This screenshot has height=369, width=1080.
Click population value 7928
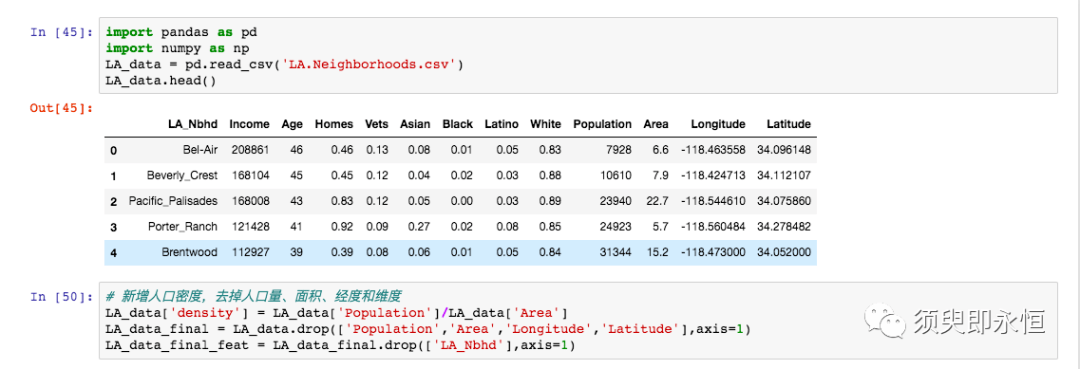618,149
